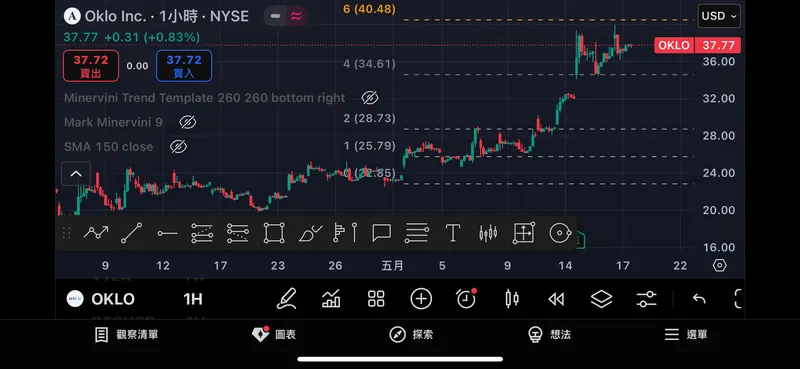Screen dimensions: 800x369
Task: Open the object tree layers icon
Action: point(601,299)
